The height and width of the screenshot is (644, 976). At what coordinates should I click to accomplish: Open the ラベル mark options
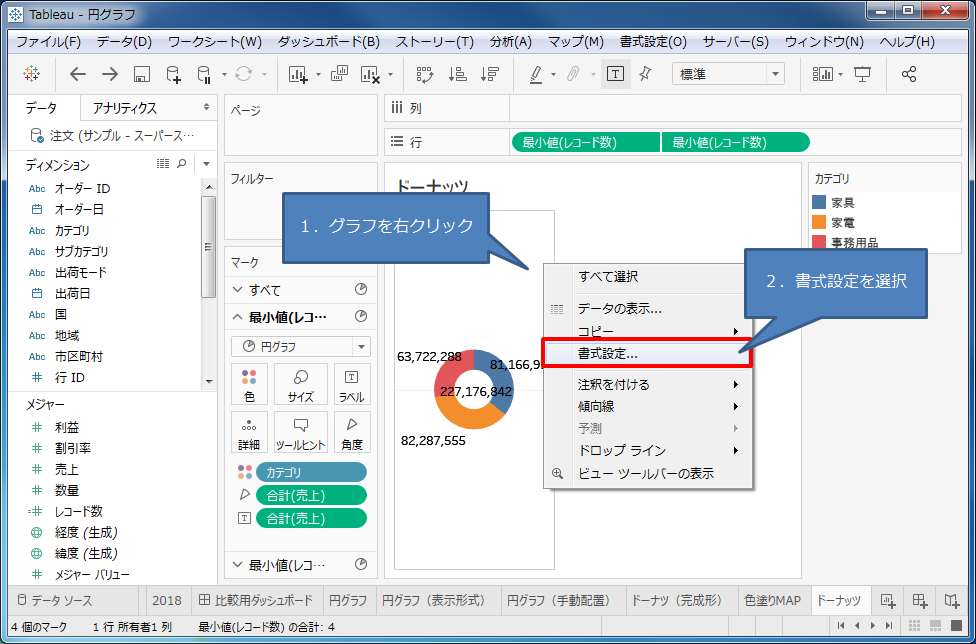pyautogui.click(x=351, y=384)
